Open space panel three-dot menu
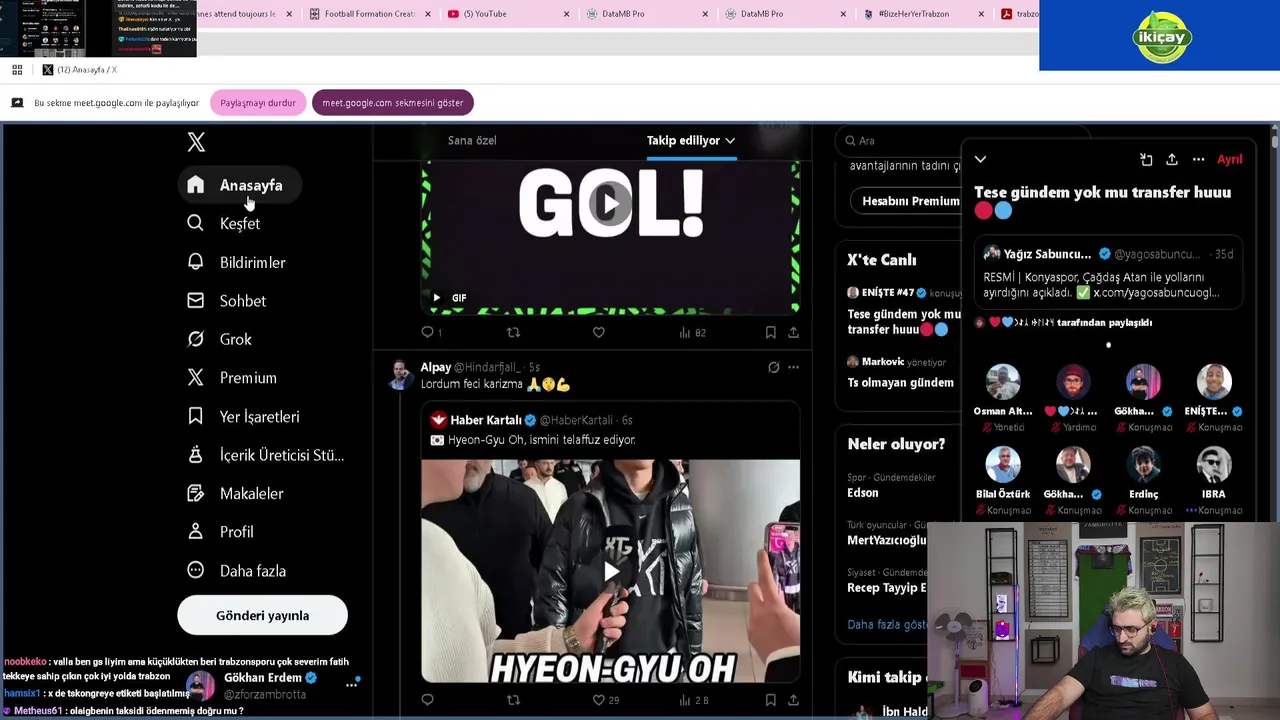 point(1198,159)
